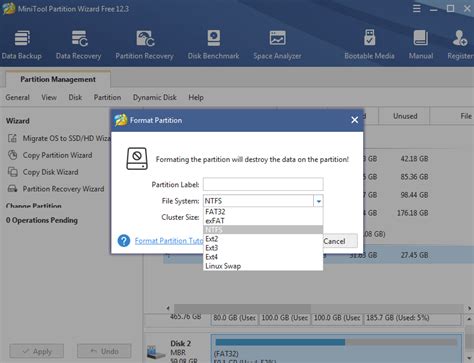Click the Copy Partition Wizard icon
Image resolution: width=474 pixels, height=363 pixels.
(12, 155)
